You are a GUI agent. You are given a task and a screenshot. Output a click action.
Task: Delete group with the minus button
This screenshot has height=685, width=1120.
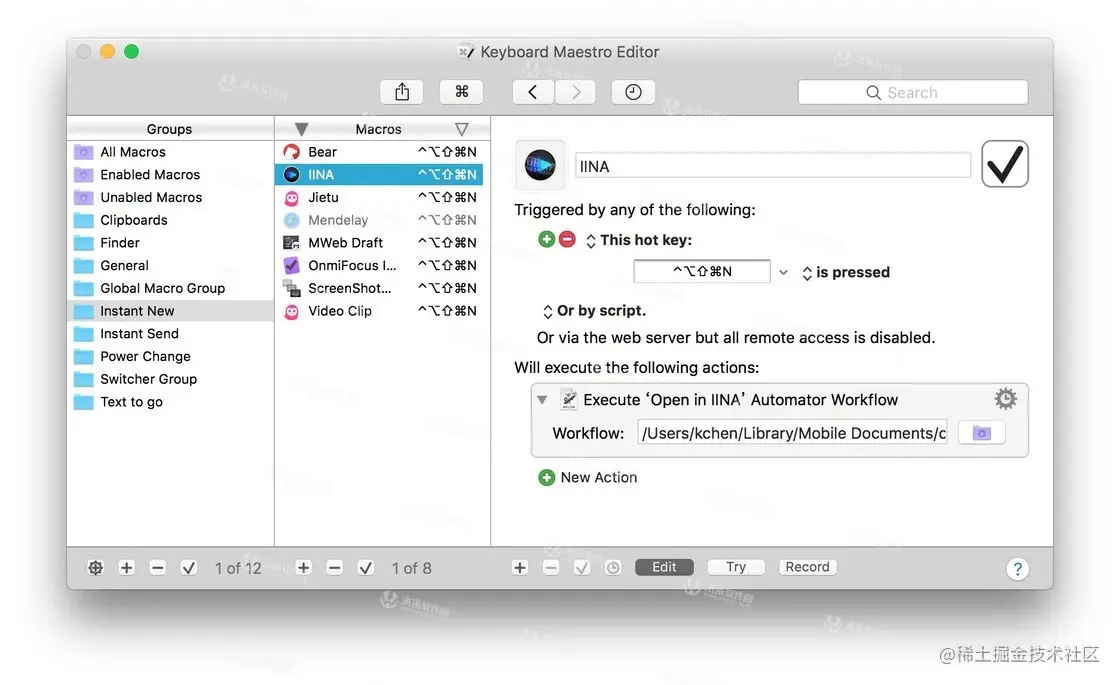158,568
